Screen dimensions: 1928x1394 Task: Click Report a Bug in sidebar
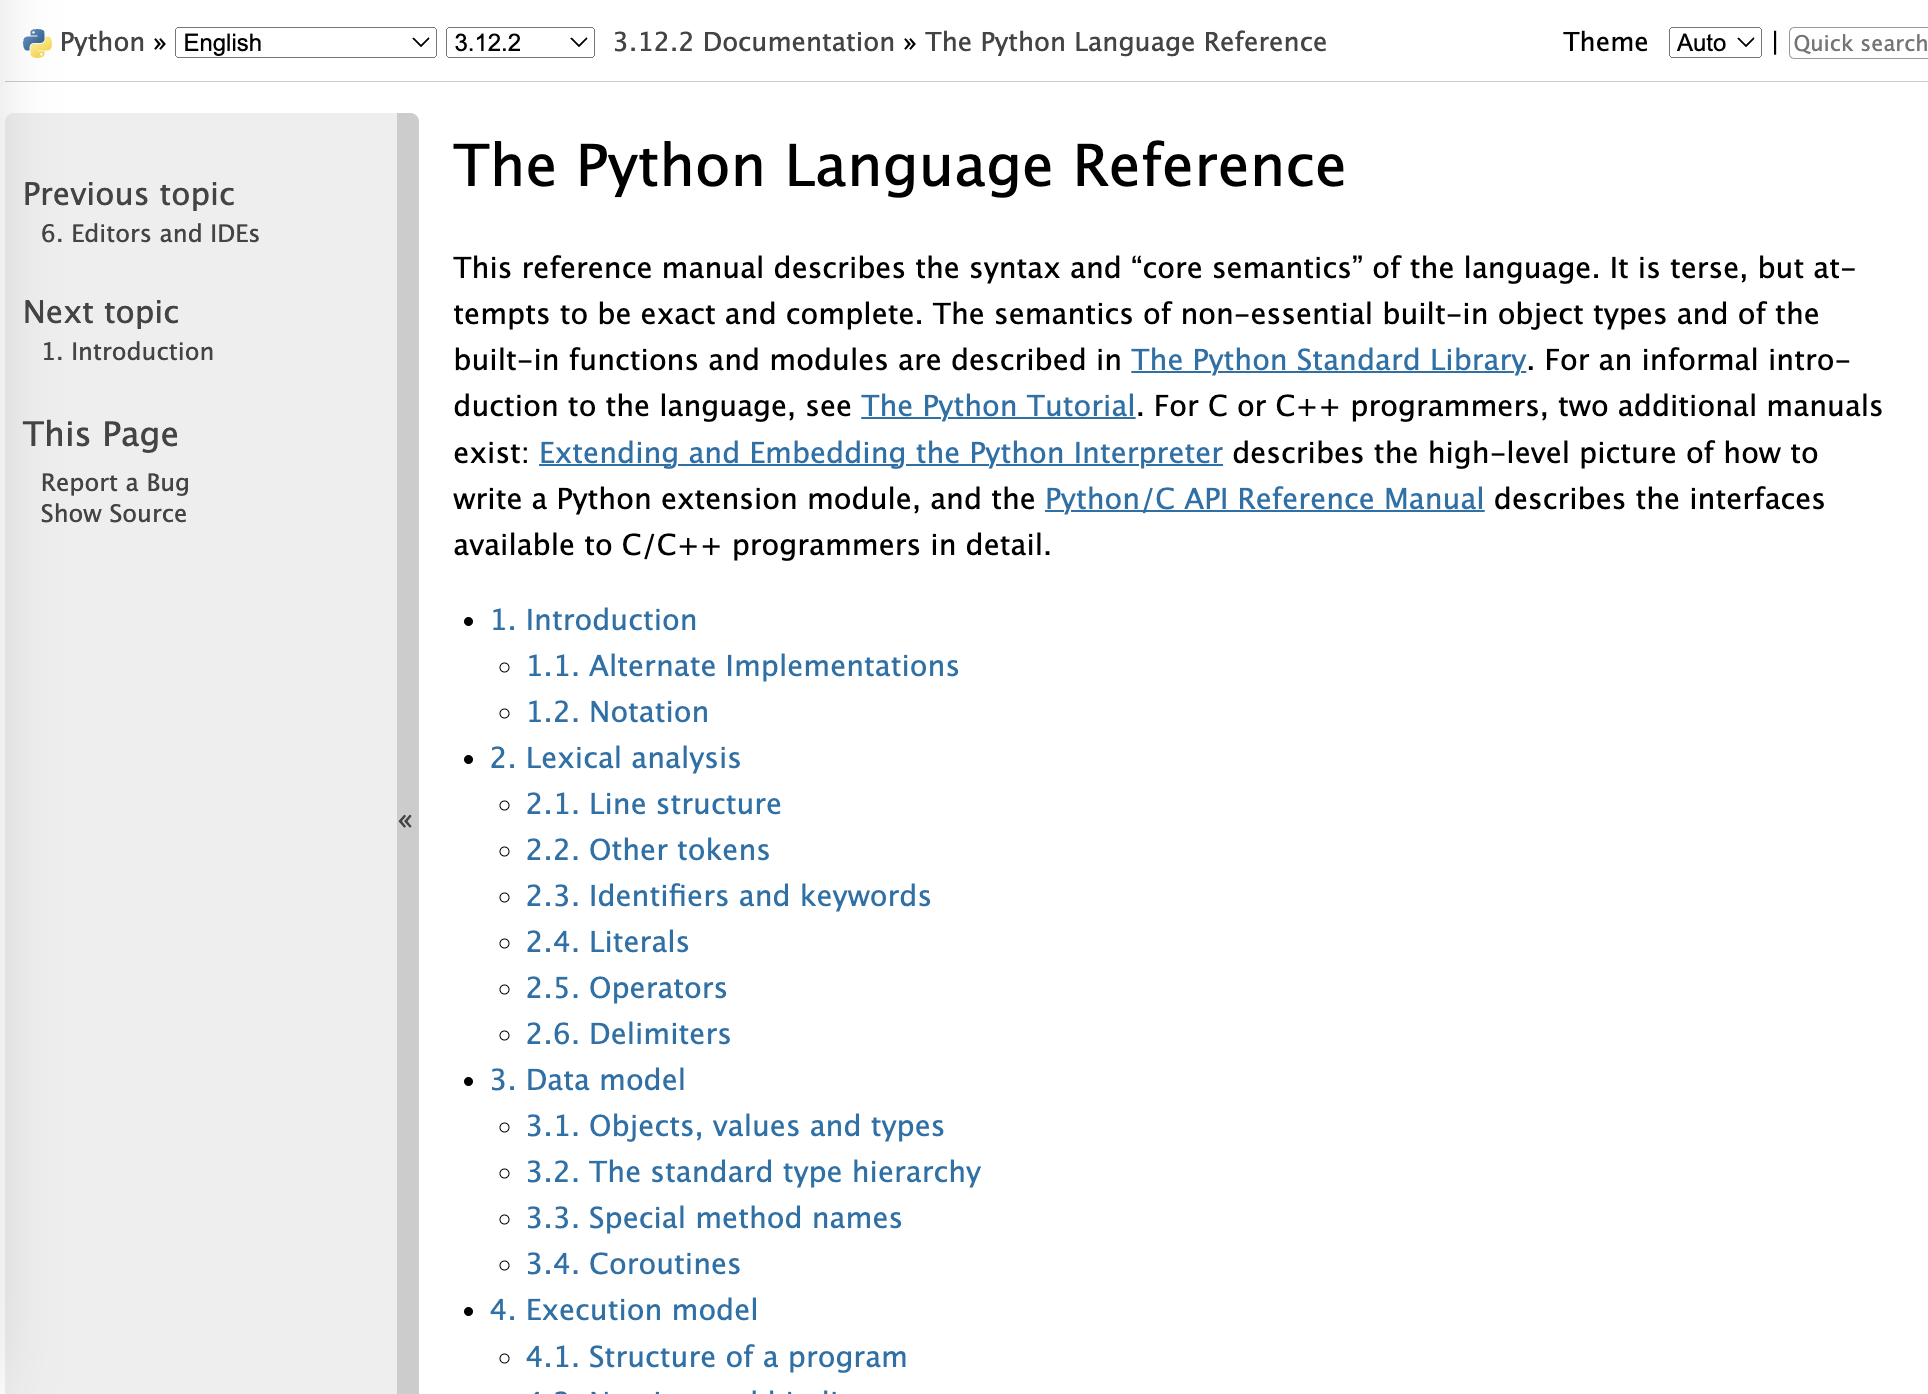click(x=115, y=482)
